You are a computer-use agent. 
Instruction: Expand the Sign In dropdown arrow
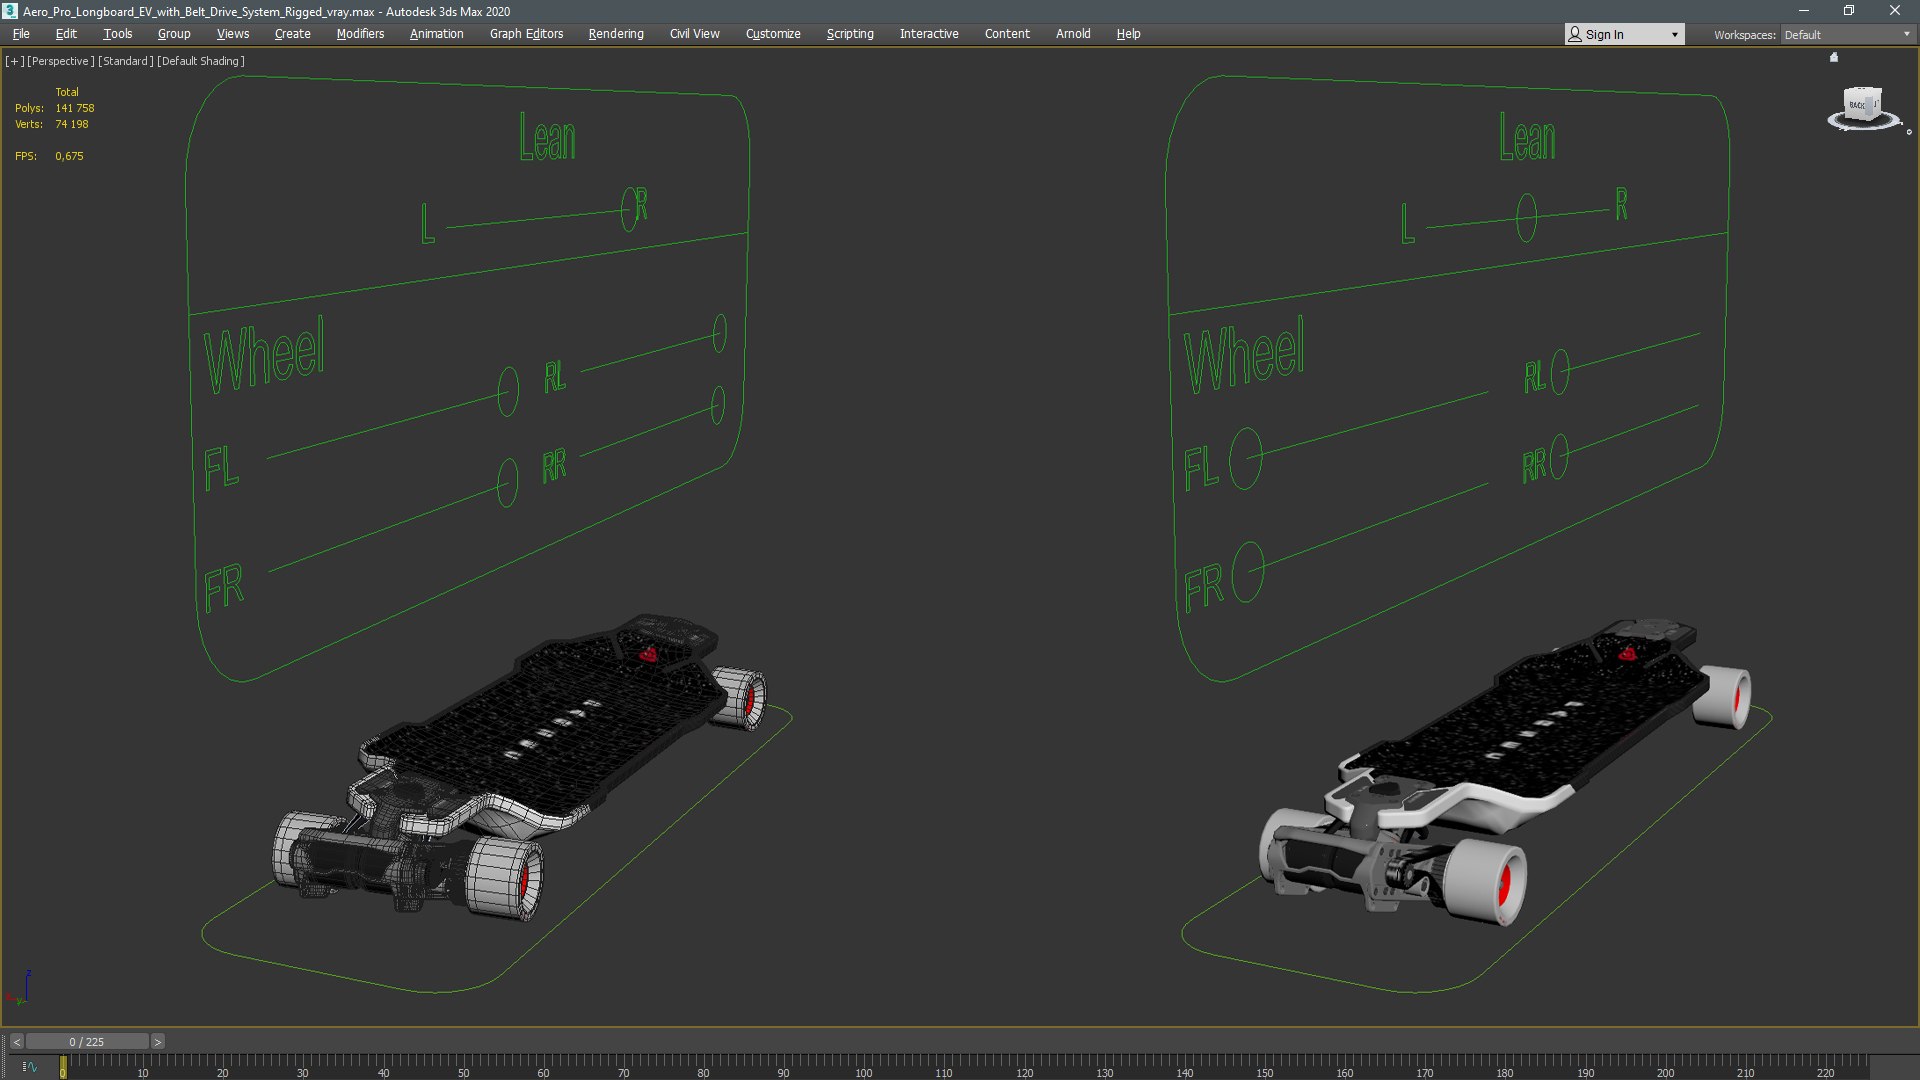click(x=1674, y=34)
